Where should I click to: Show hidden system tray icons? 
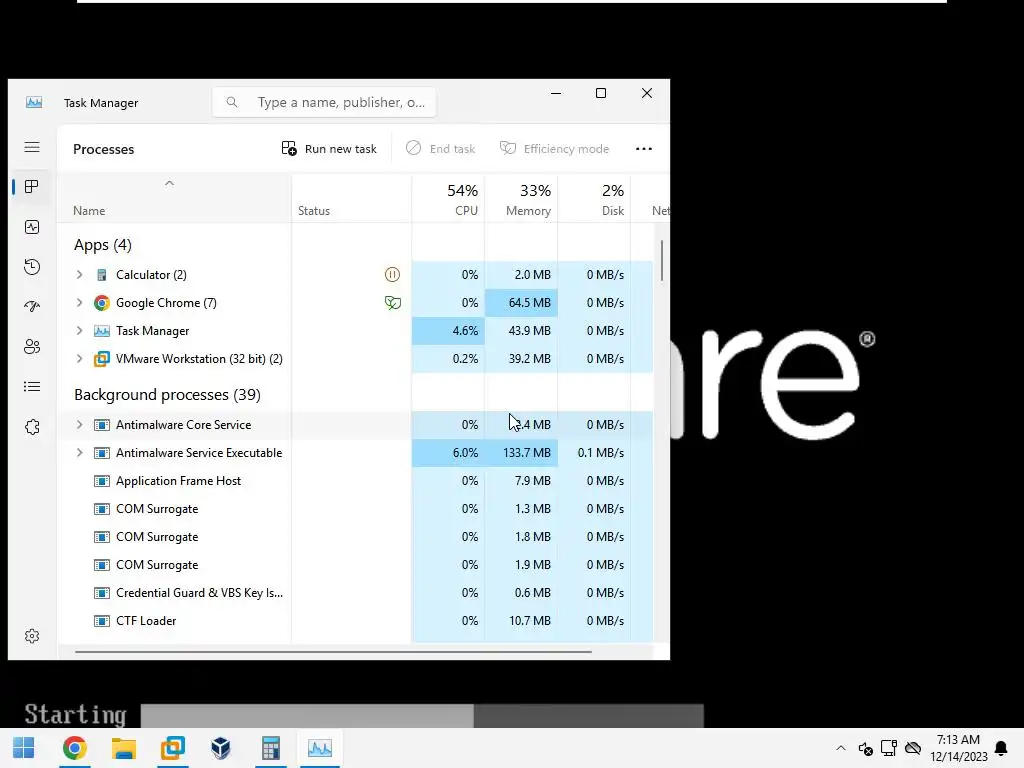(841, 748)
